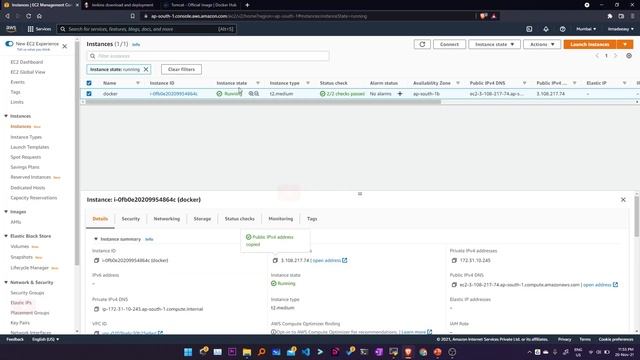Screen dimensions: 640x360
Task: Collapse Elastic Block Store section
Action: [6, 236]
